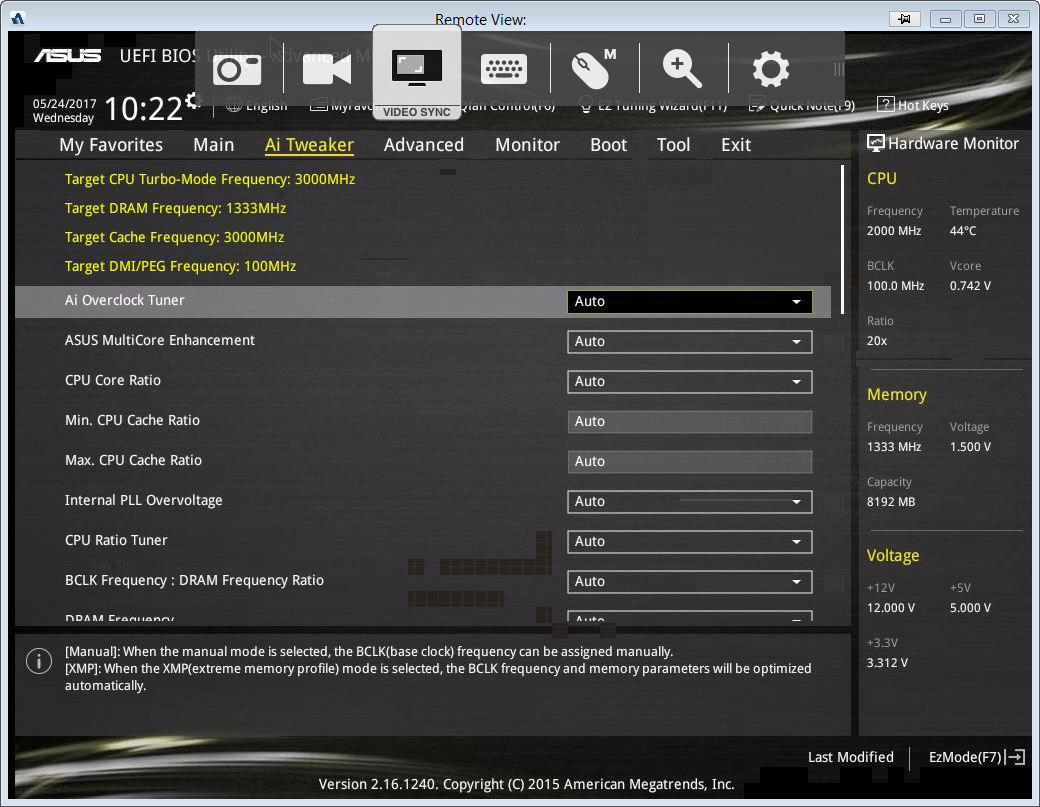Switch to the Tool tab
The width and height of the screenshot is (1040, 807).
(x=673, y=145)
